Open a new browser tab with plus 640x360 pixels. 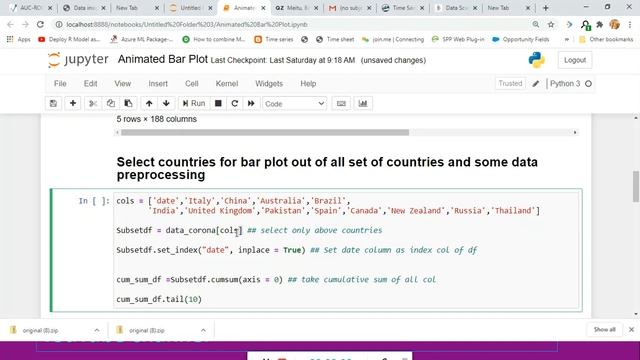tap(545, 8)
